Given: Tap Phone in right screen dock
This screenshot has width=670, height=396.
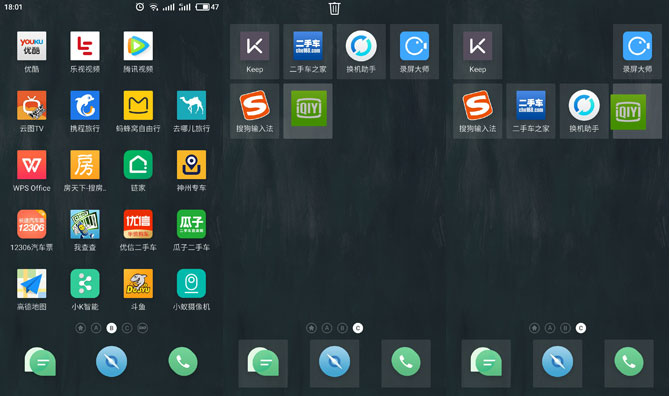Looking at the screenshot, I should tap(629, 363).
